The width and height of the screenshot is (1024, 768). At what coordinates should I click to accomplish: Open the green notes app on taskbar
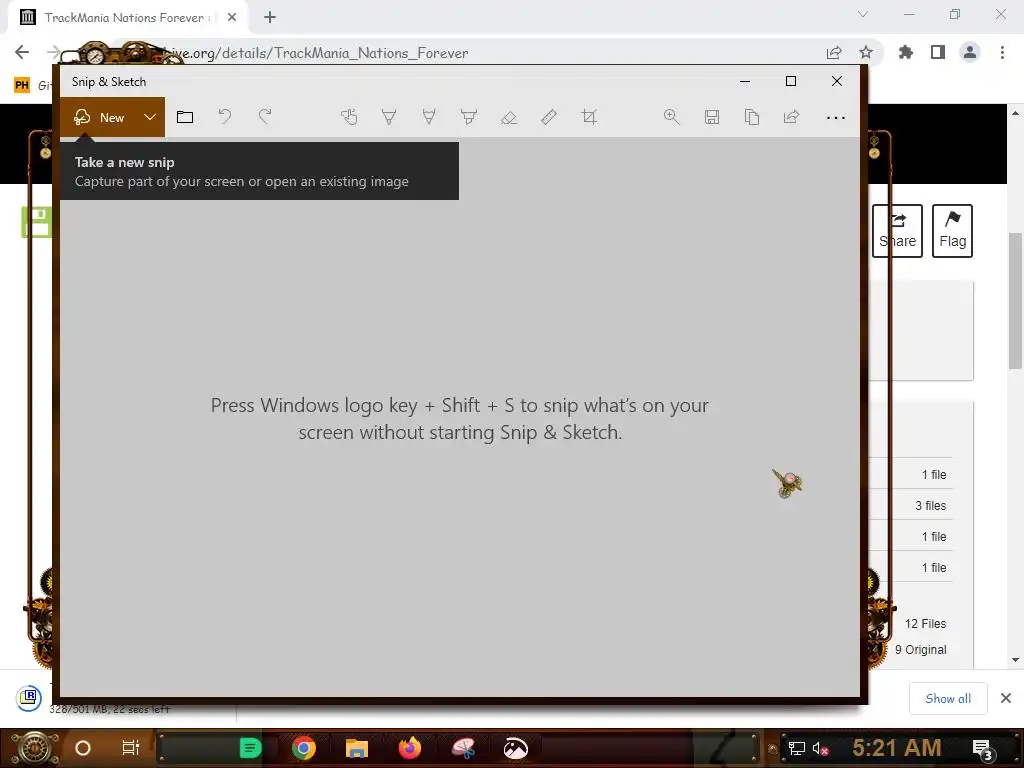250,748
